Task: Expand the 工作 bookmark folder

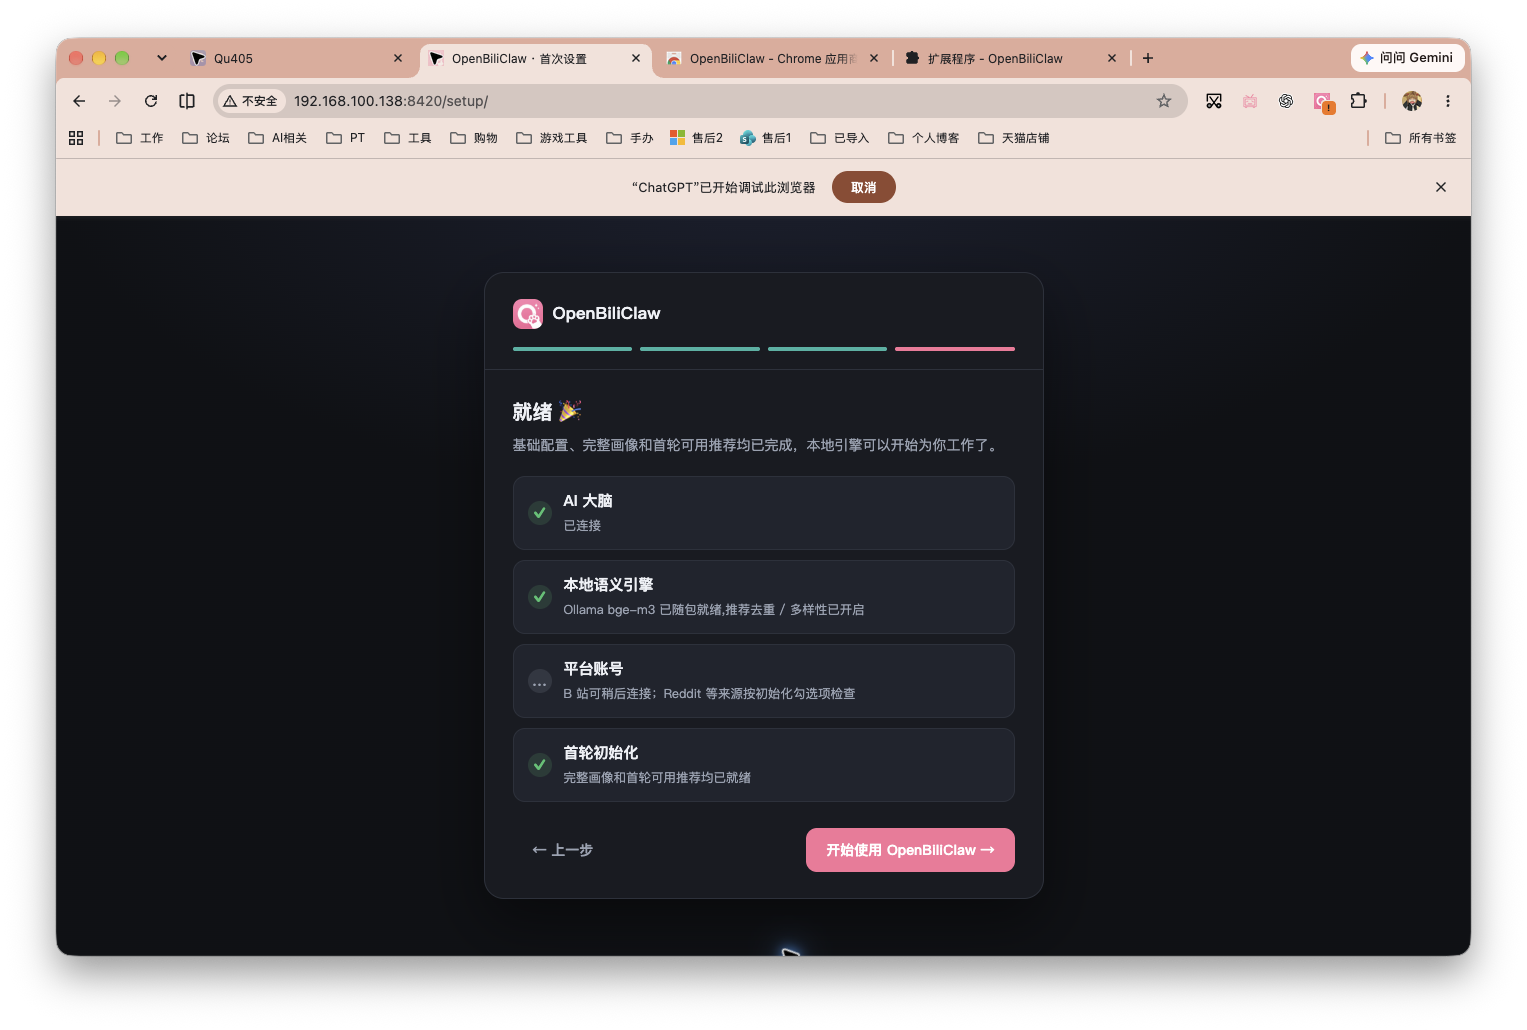Action: pos(140,138)
